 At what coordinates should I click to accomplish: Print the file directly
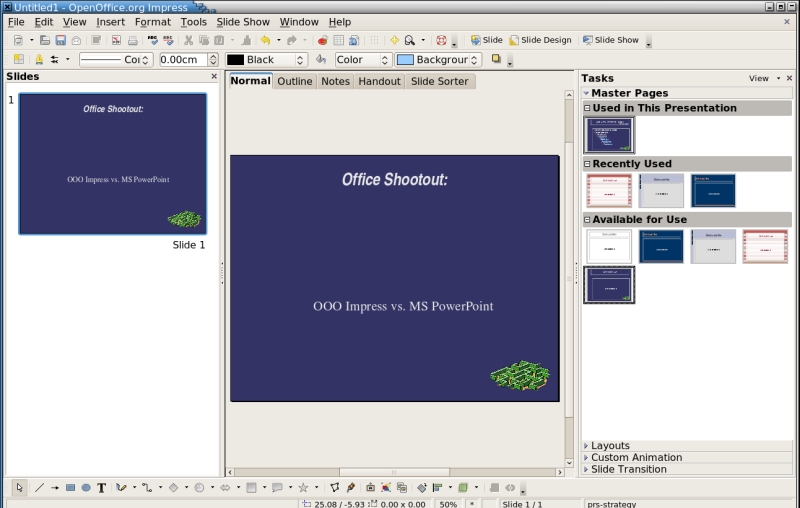(133, 40)
